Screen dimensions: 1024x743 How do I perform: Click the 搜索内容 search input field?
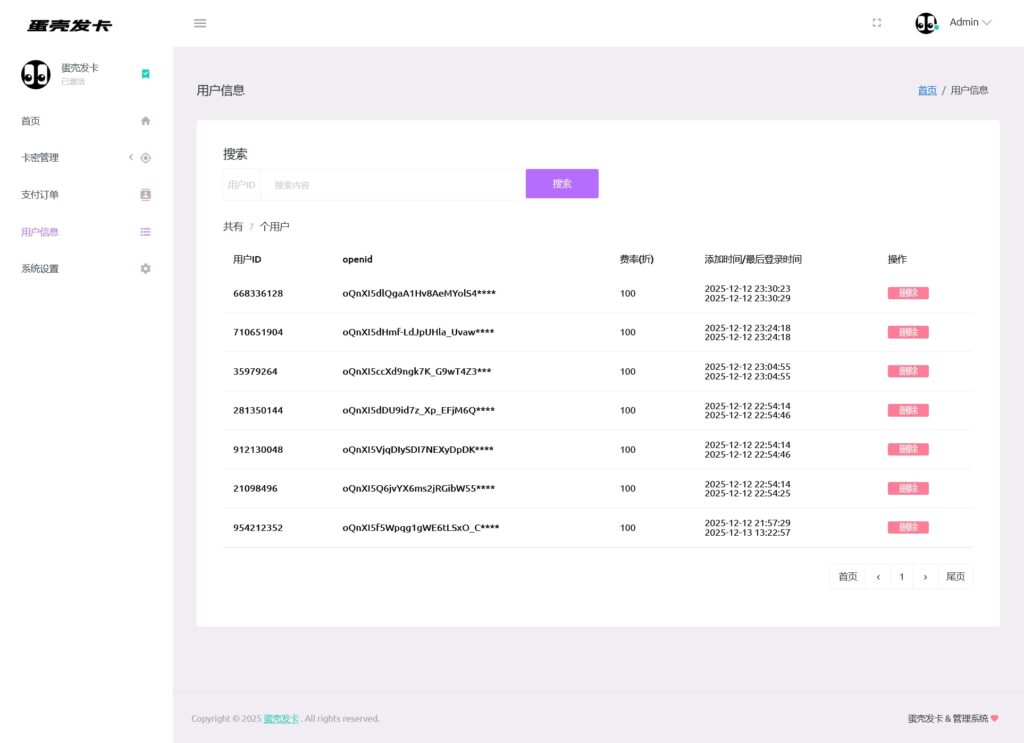point(392,185)
